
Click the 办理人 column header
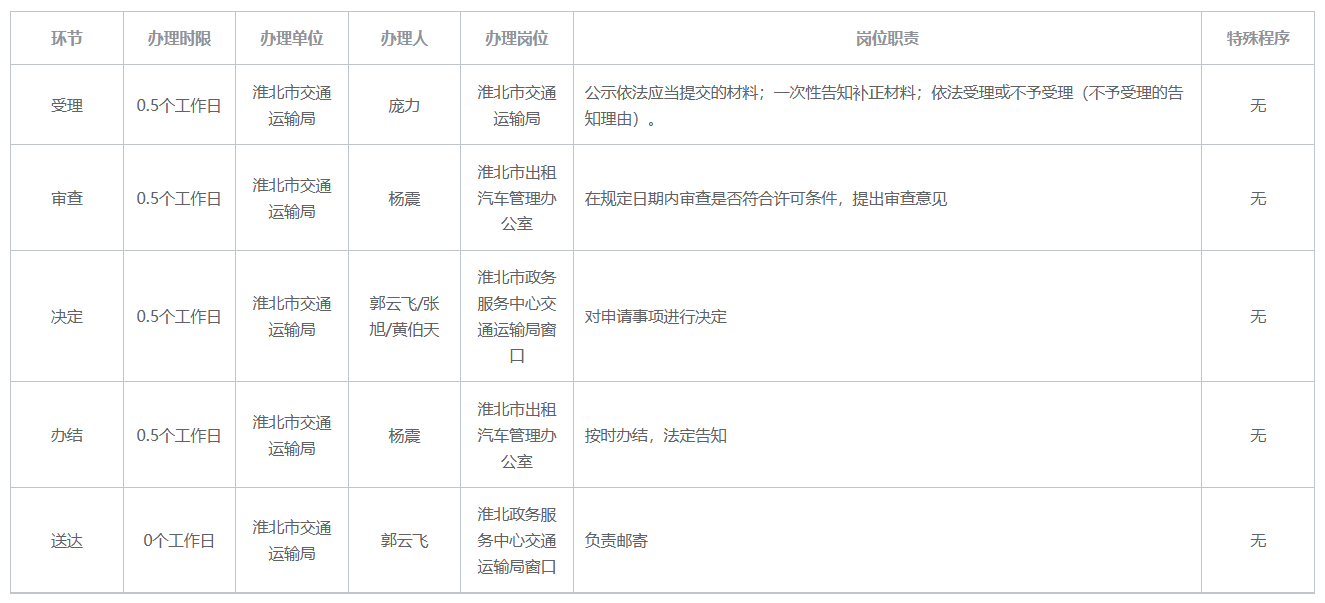pyautogui.click(x=404, y=39)
